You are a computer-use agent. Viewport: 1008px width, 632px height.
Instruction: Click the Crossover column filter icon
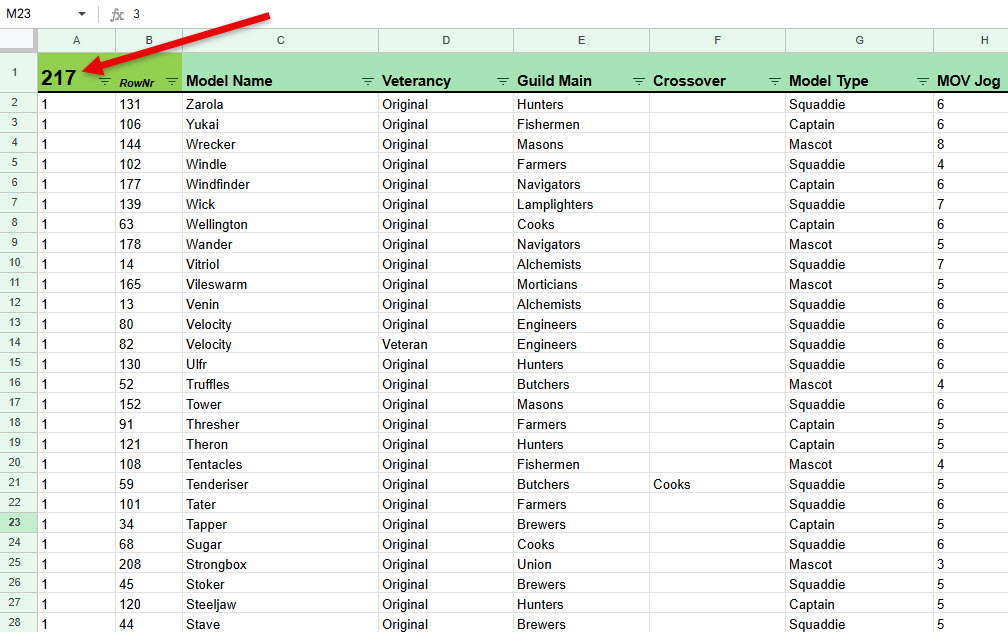coord(773,81)
